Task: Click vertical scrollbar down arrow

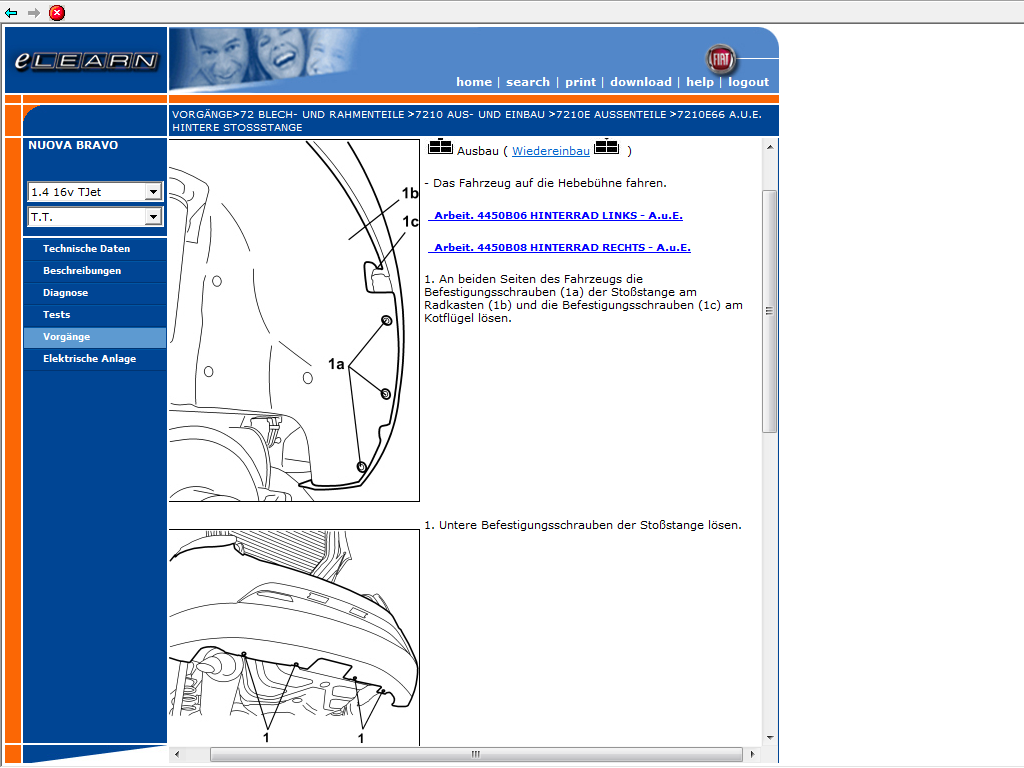Action: tap(770, 738)
